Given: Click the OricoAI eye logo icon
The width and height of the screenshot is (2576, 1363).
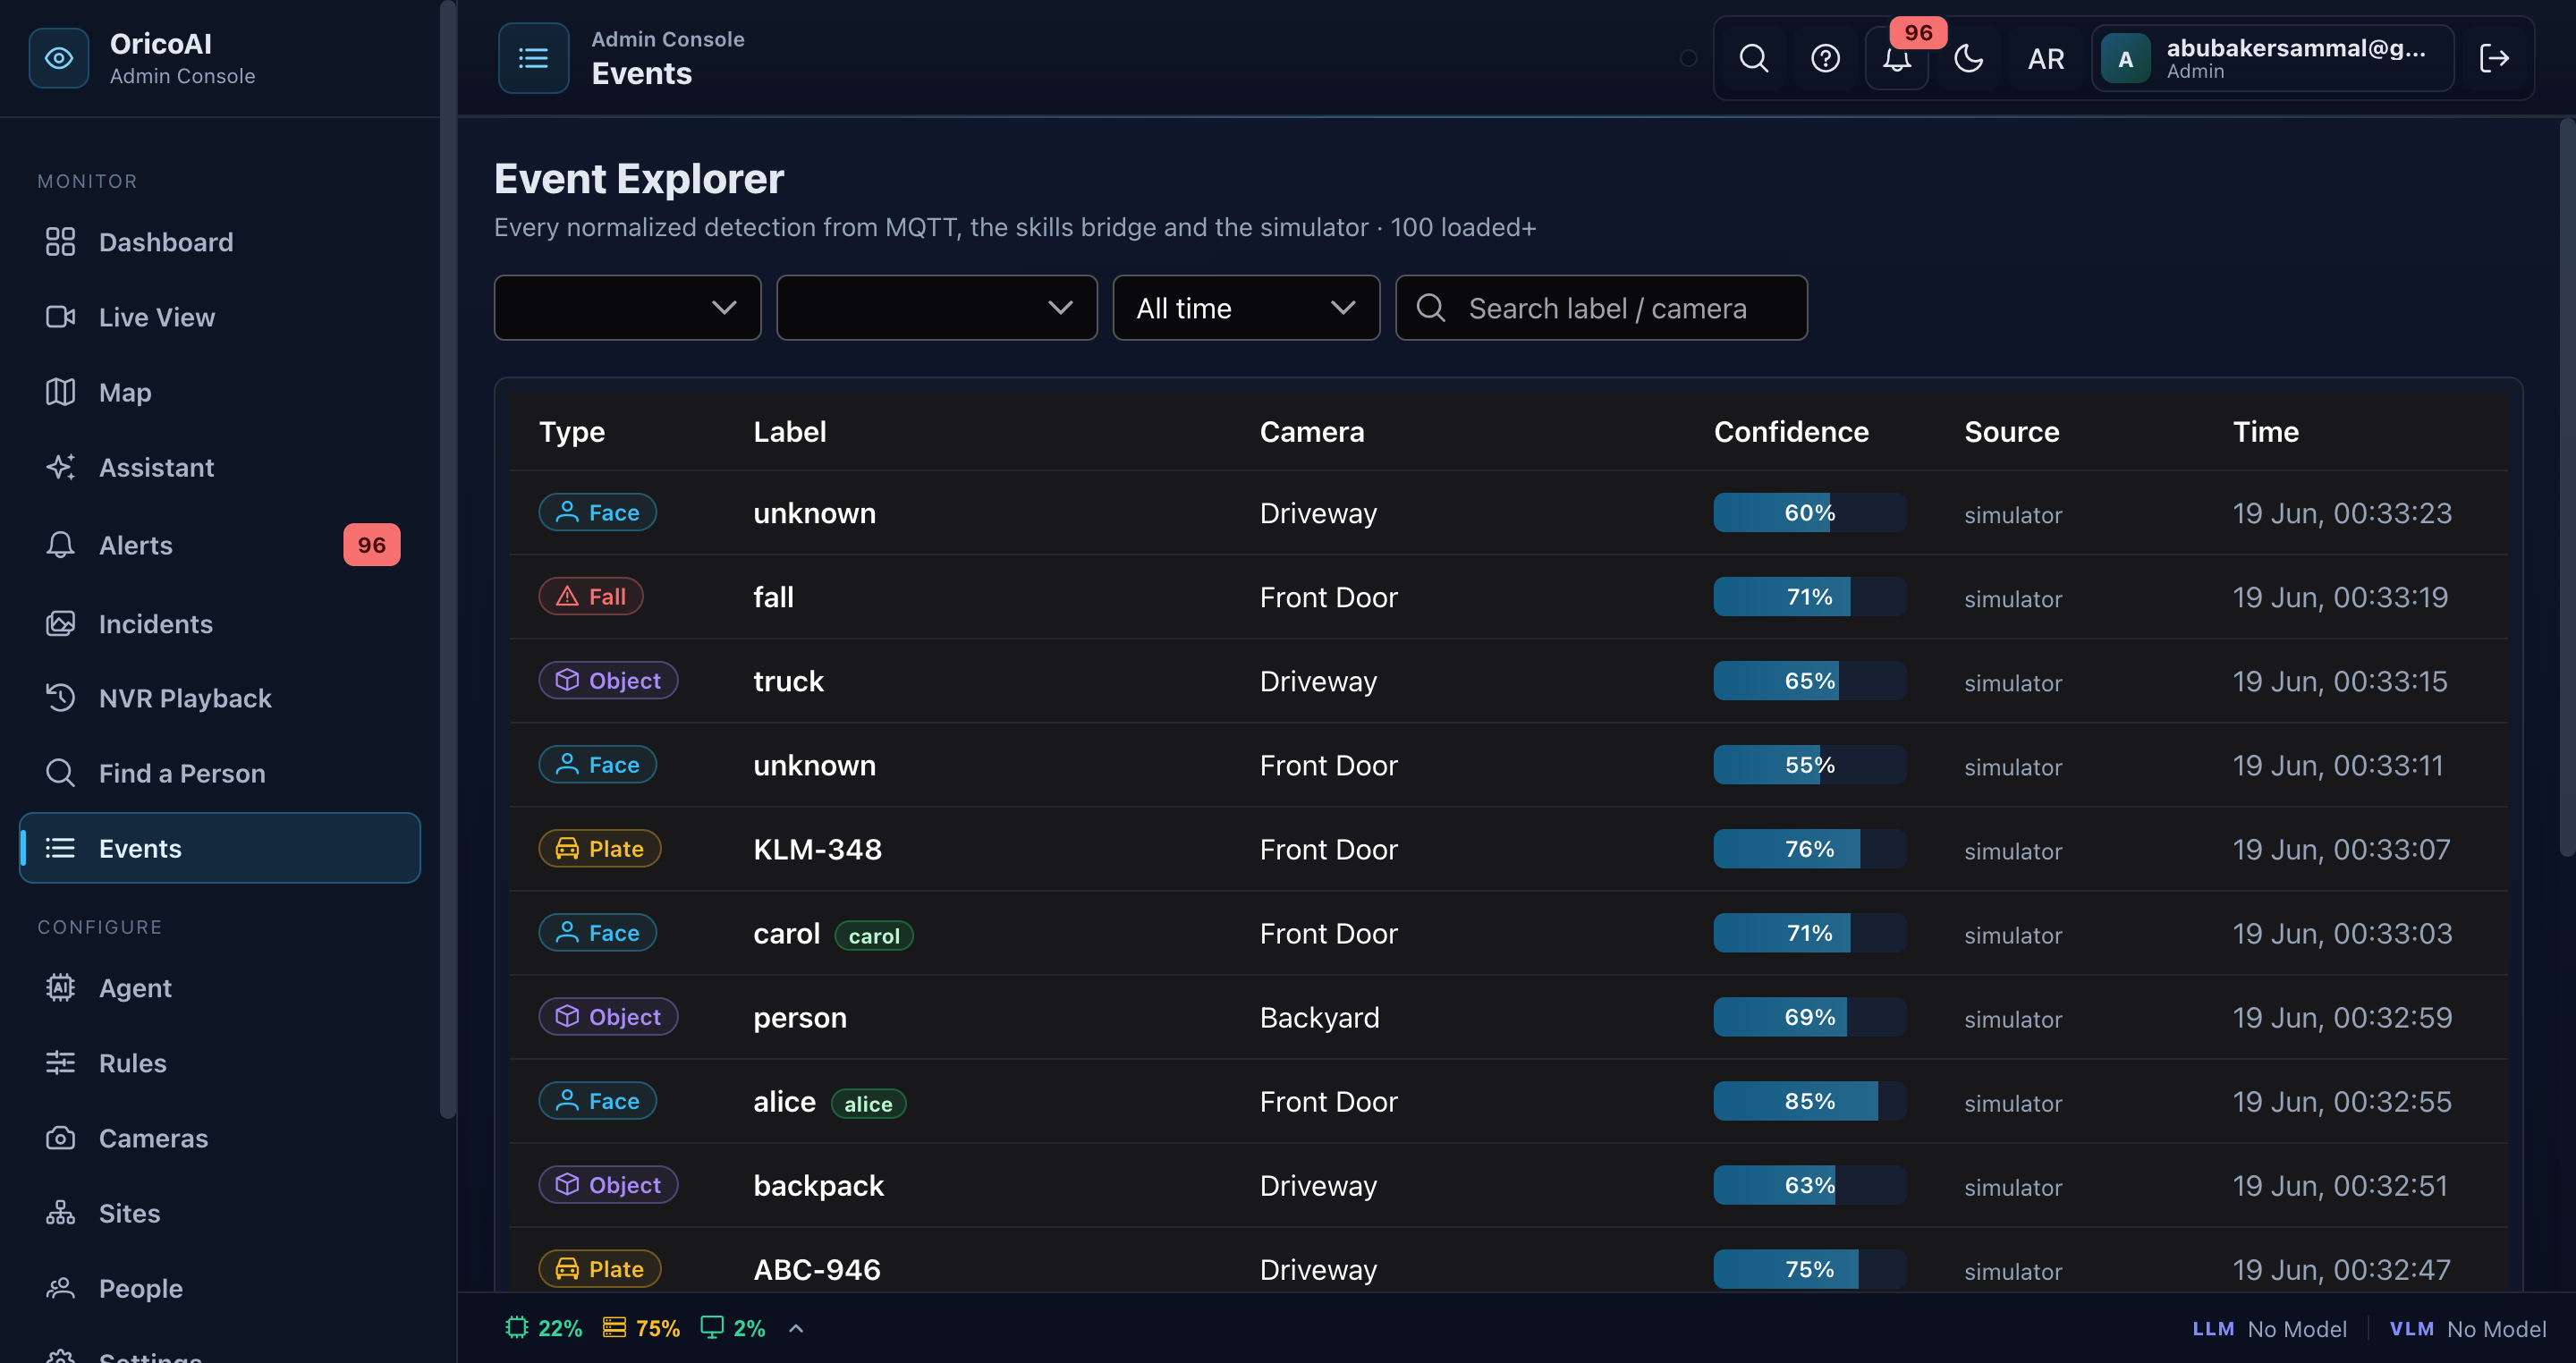Looking at the screenshot, I should click(59, 58).
